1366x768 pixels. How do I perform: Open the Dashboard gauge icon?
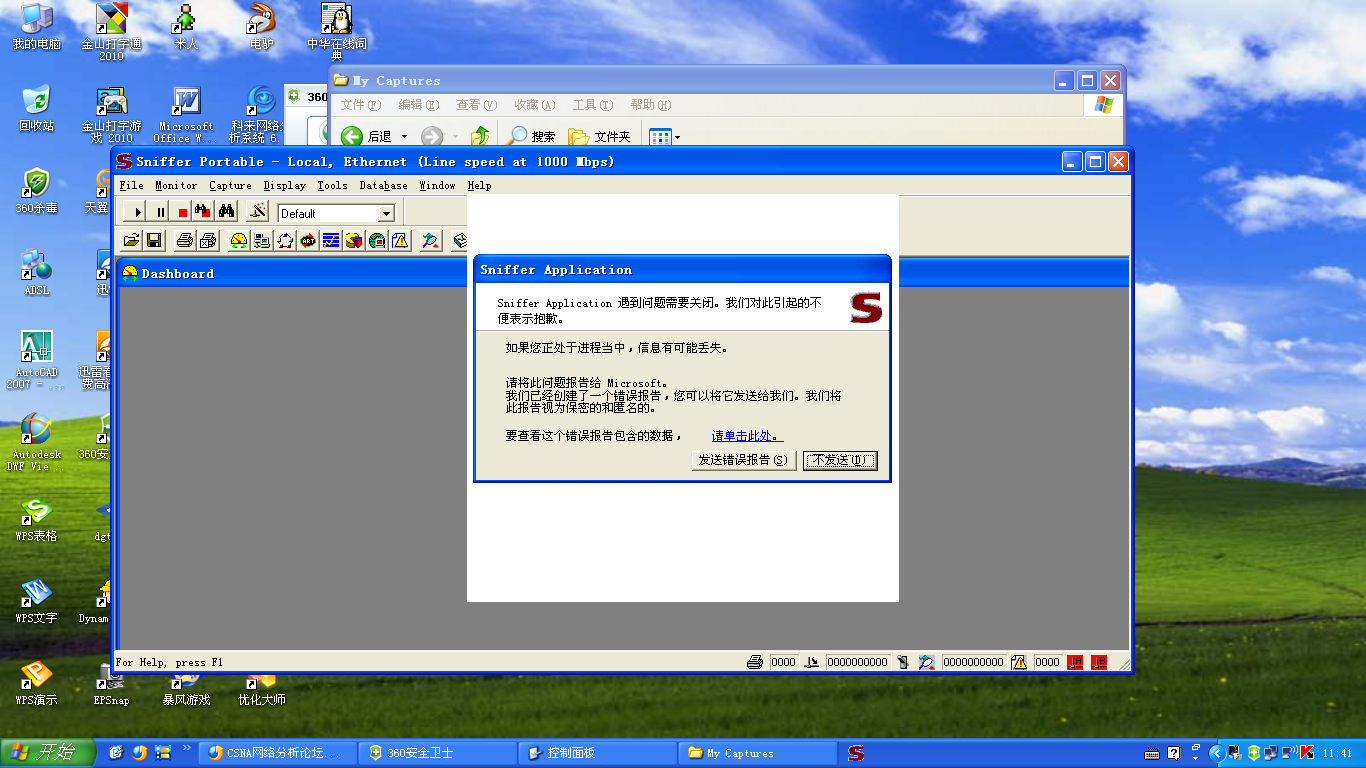pyautogui.click(x=241, y=240)
